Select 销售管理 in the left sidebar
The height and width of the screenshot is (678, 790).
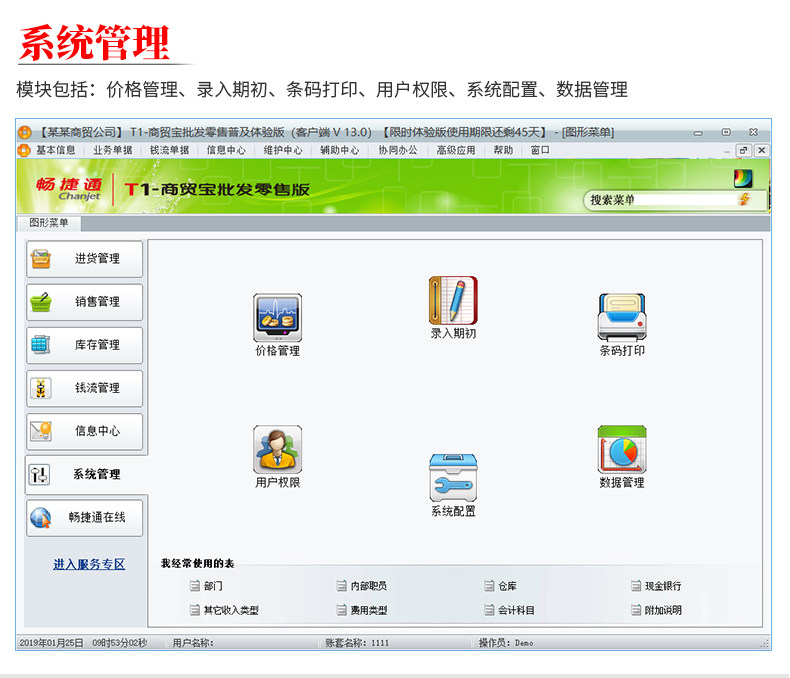point(85,302)
